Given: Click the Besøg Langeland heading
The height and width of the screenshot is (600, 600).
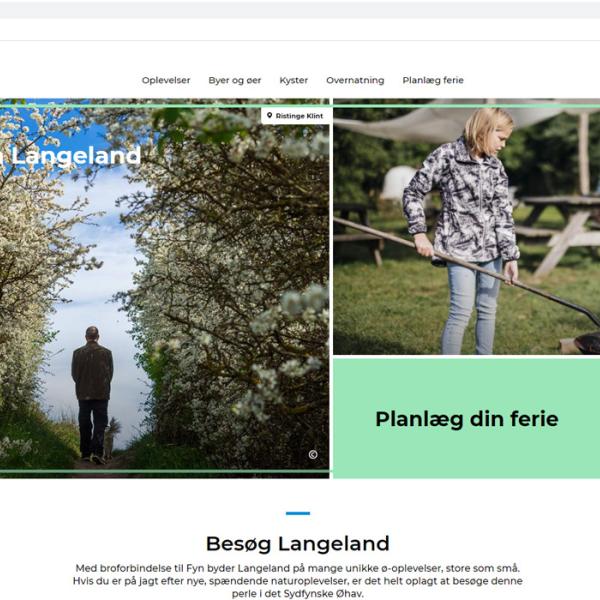Looking at the screenshot, I should point(298,543).
